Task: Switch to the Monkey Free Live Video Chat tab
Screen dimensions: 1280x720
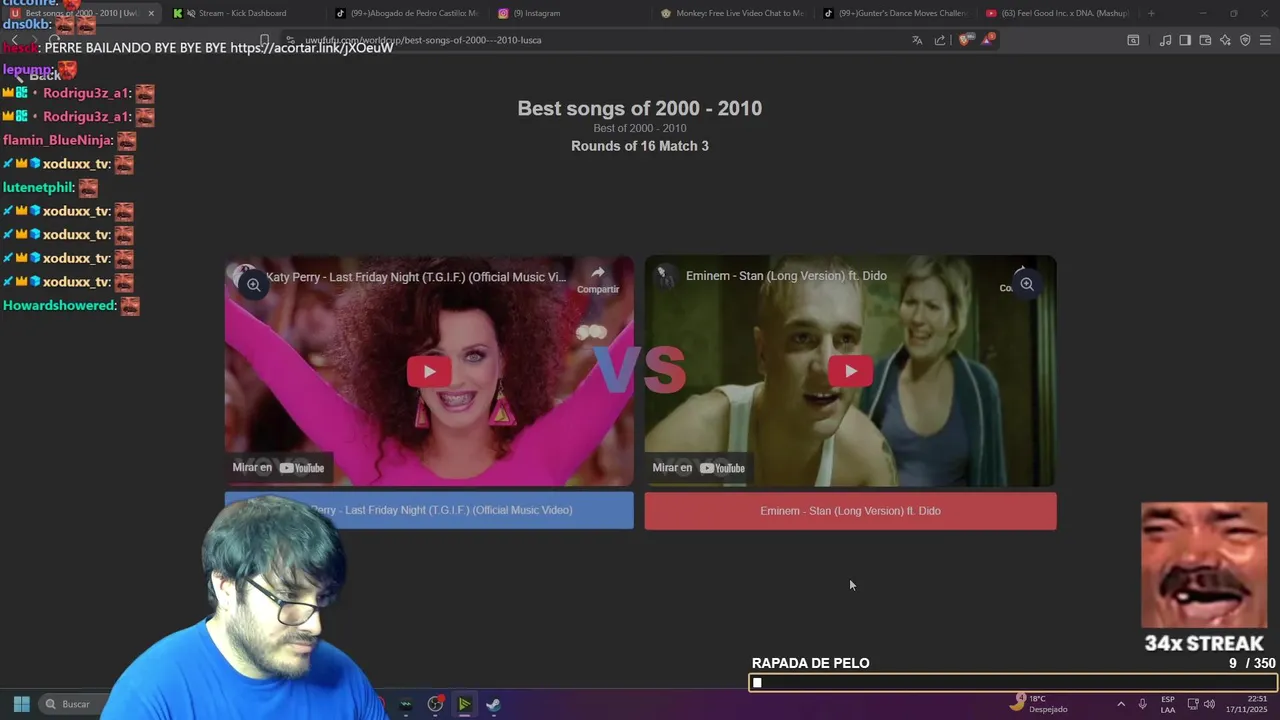Action: point(731,13)
